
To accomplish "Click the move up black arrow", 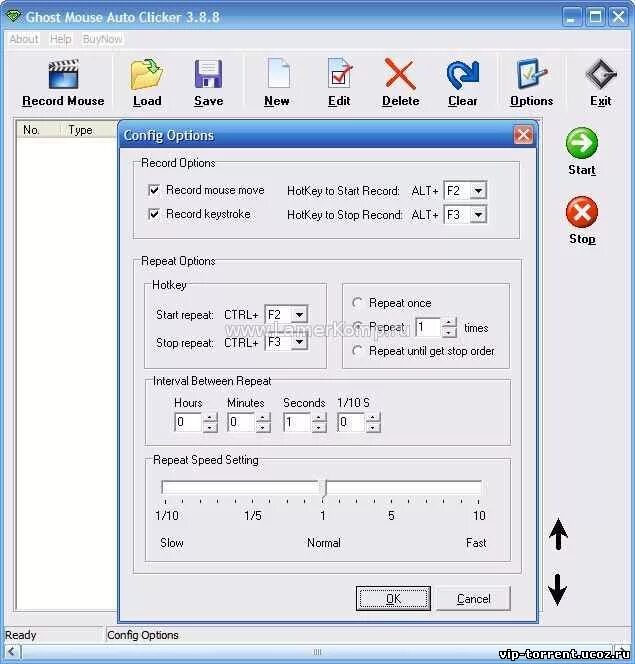I will pos(558,534).
